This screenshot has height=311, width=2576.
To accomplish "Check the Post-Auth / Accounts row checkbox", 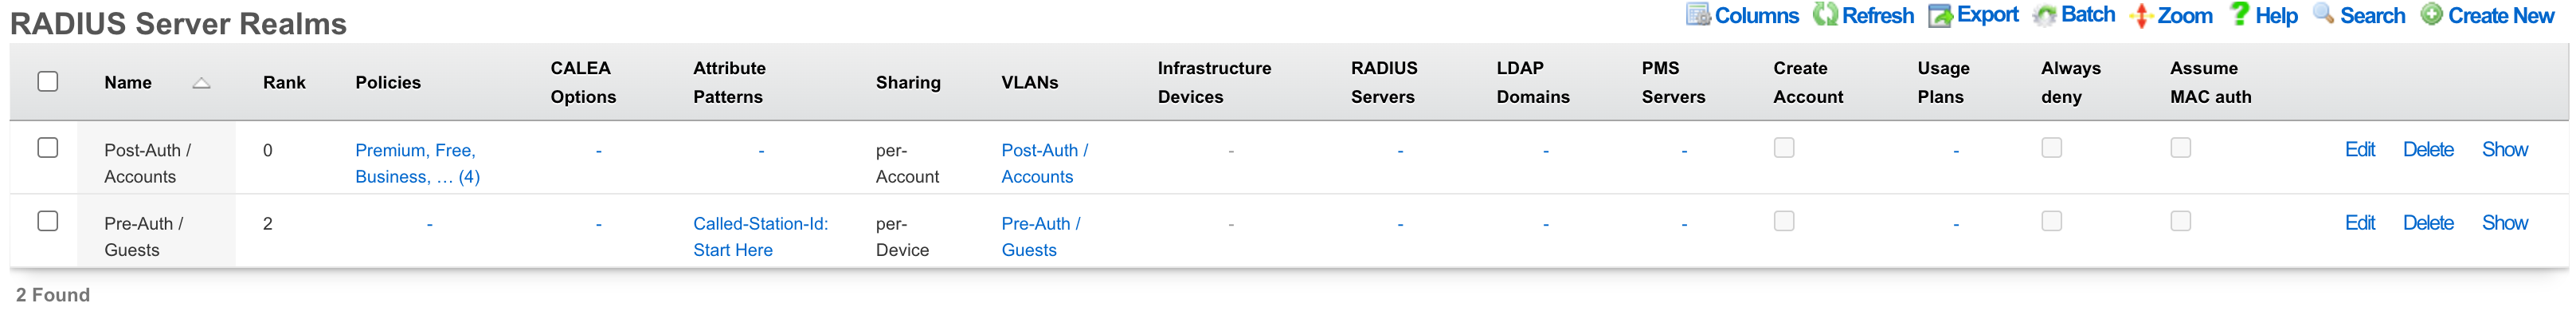I will coord(48,148).
